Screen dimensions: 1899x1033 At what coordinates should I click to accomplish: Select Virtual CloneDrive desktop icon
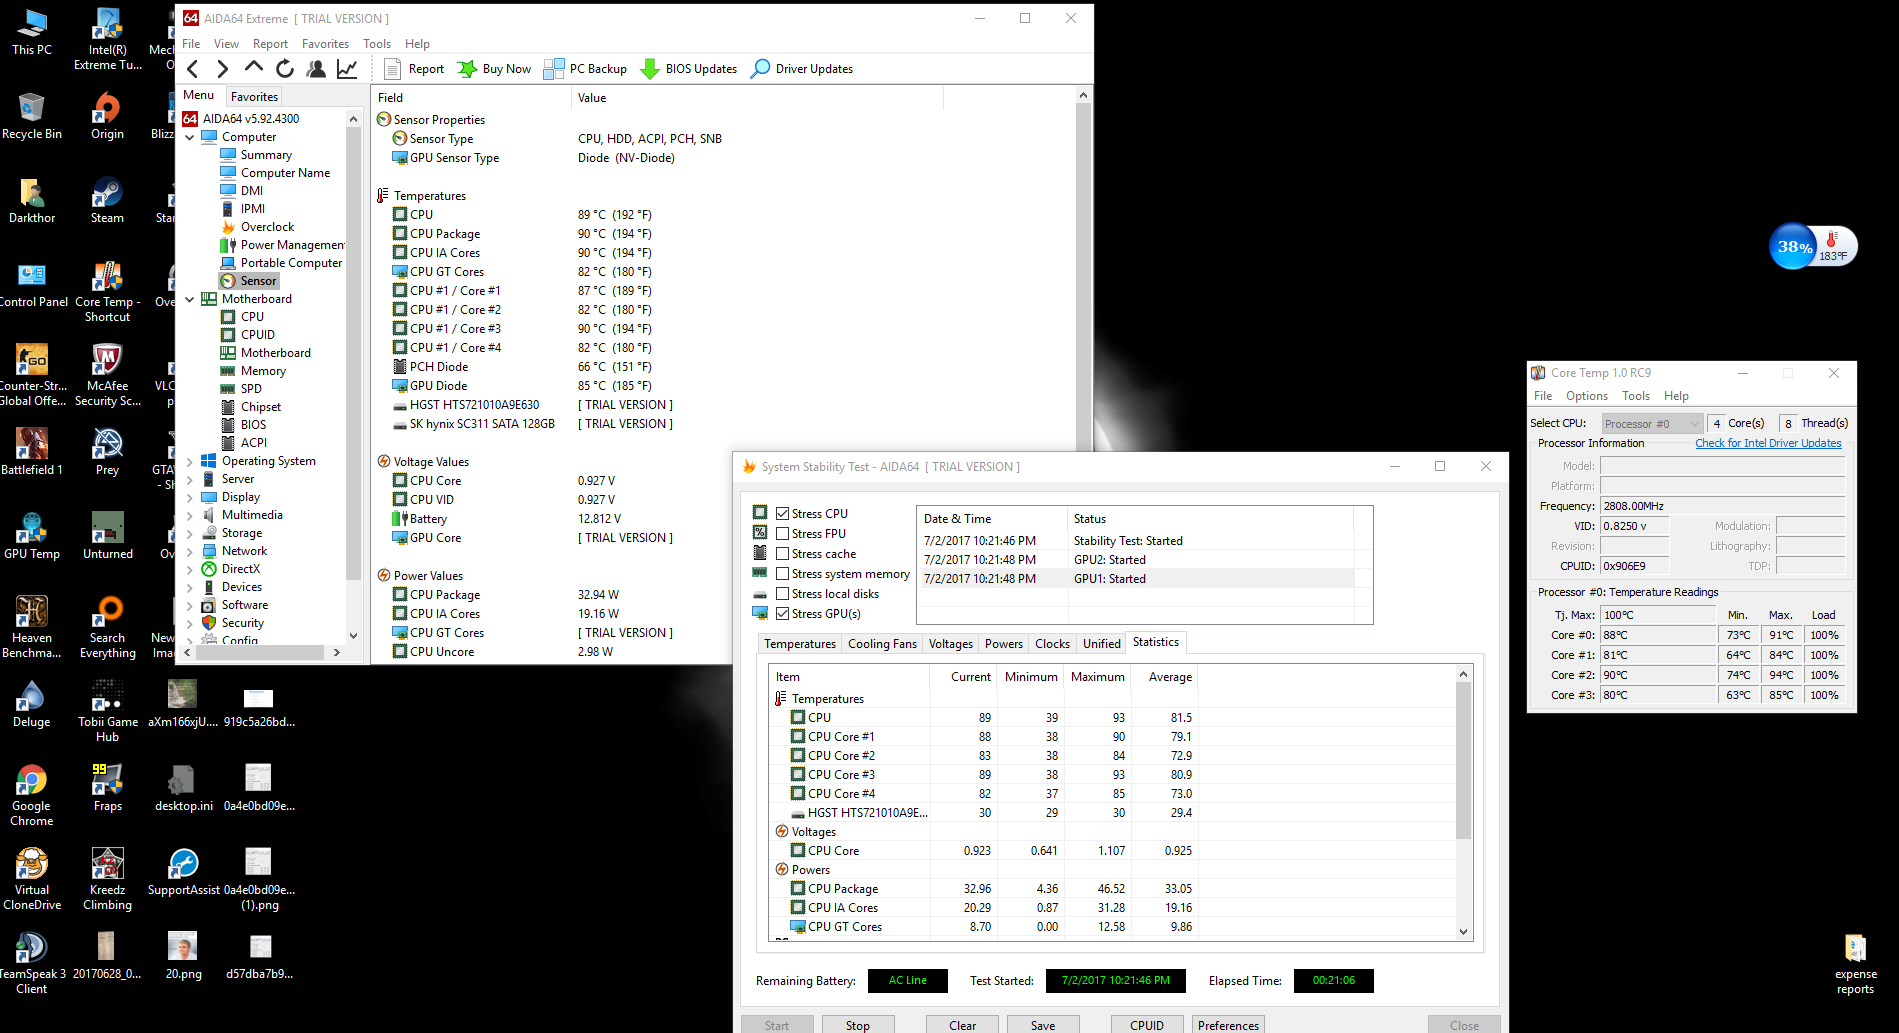pyautogui.click(x=32, y=880)
